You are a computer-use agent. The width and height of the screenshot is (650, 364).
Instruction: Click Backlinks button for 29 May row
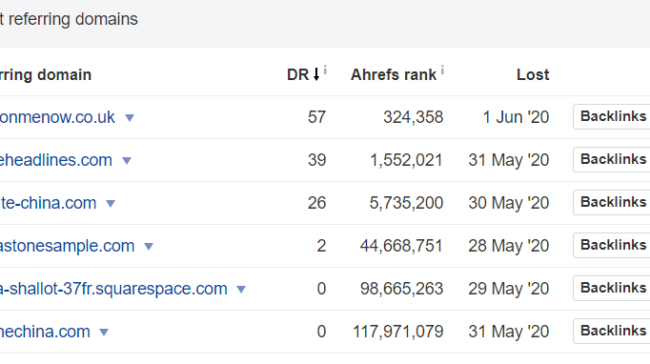611,288
